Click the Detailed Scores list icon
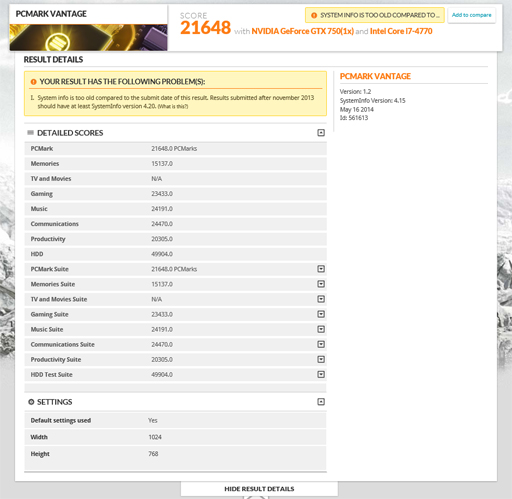Image resolution: width=512 pixels, height=499 pixels. pyautogui.click(x=30, y=133)
